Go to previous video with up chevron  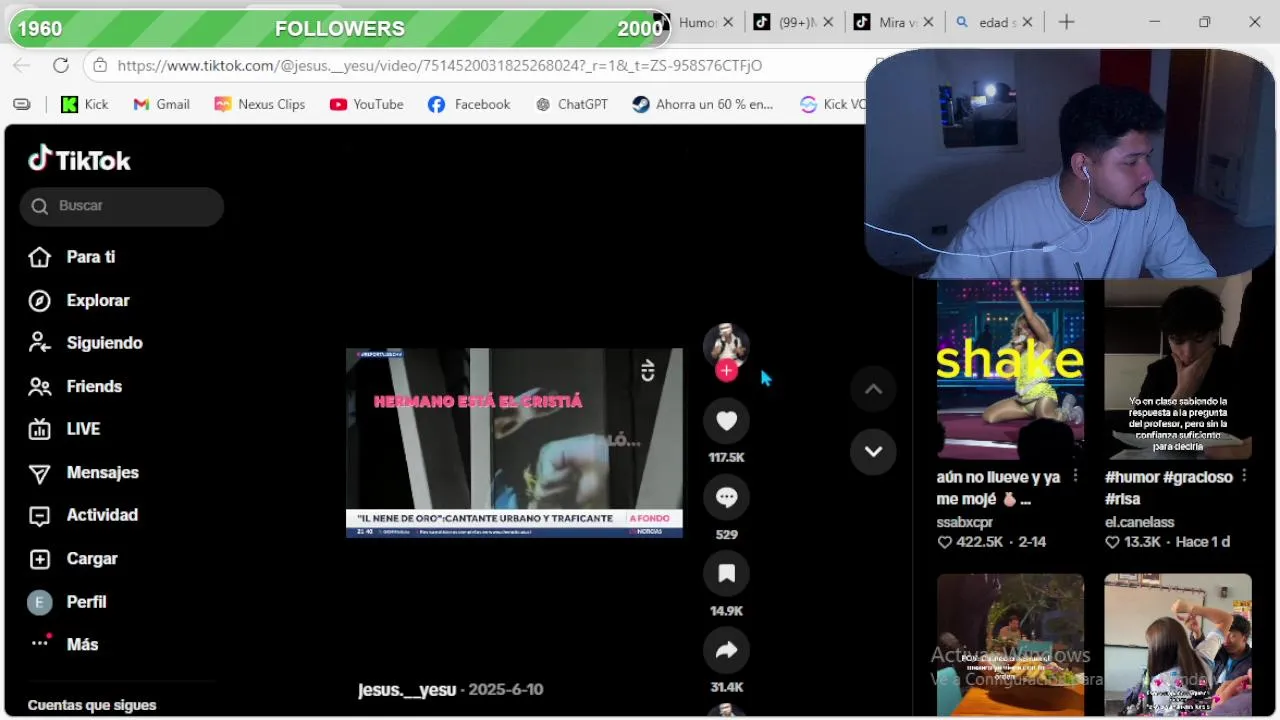click(873, 389)
